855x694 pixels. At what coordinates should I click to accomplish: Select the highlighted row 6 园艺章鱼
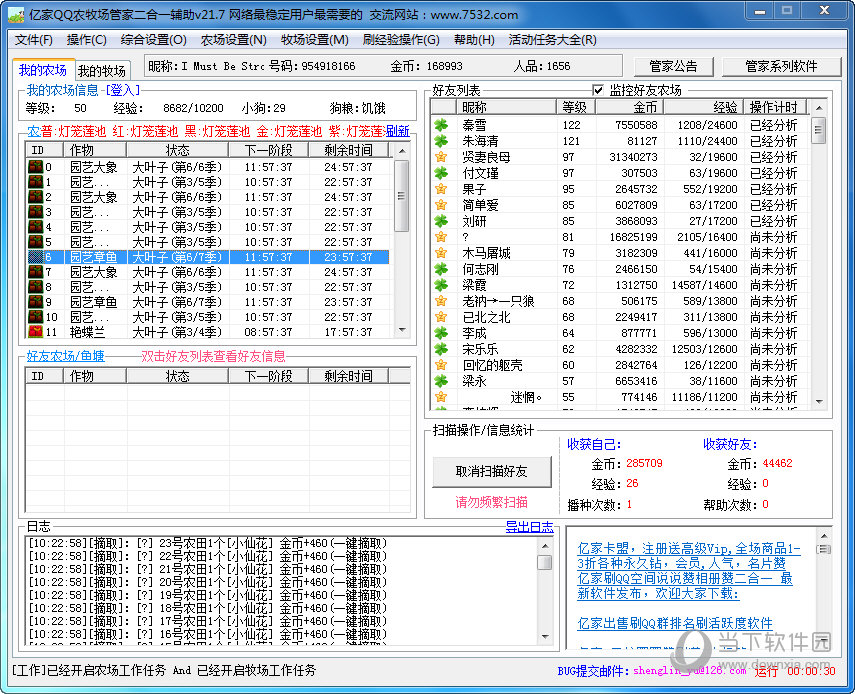click(208, 257)
